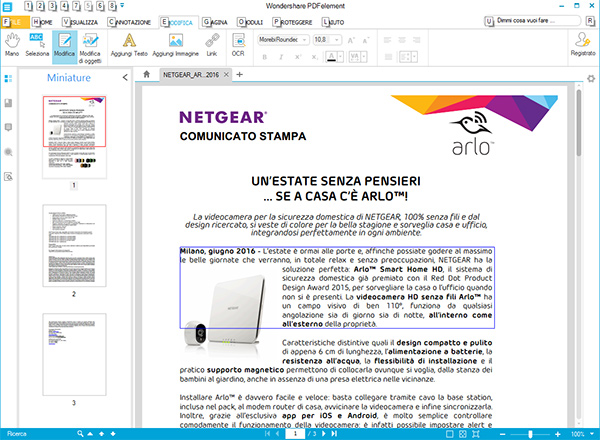Open the Registrato account icon

pyautogui.click(x=583, y=44)
